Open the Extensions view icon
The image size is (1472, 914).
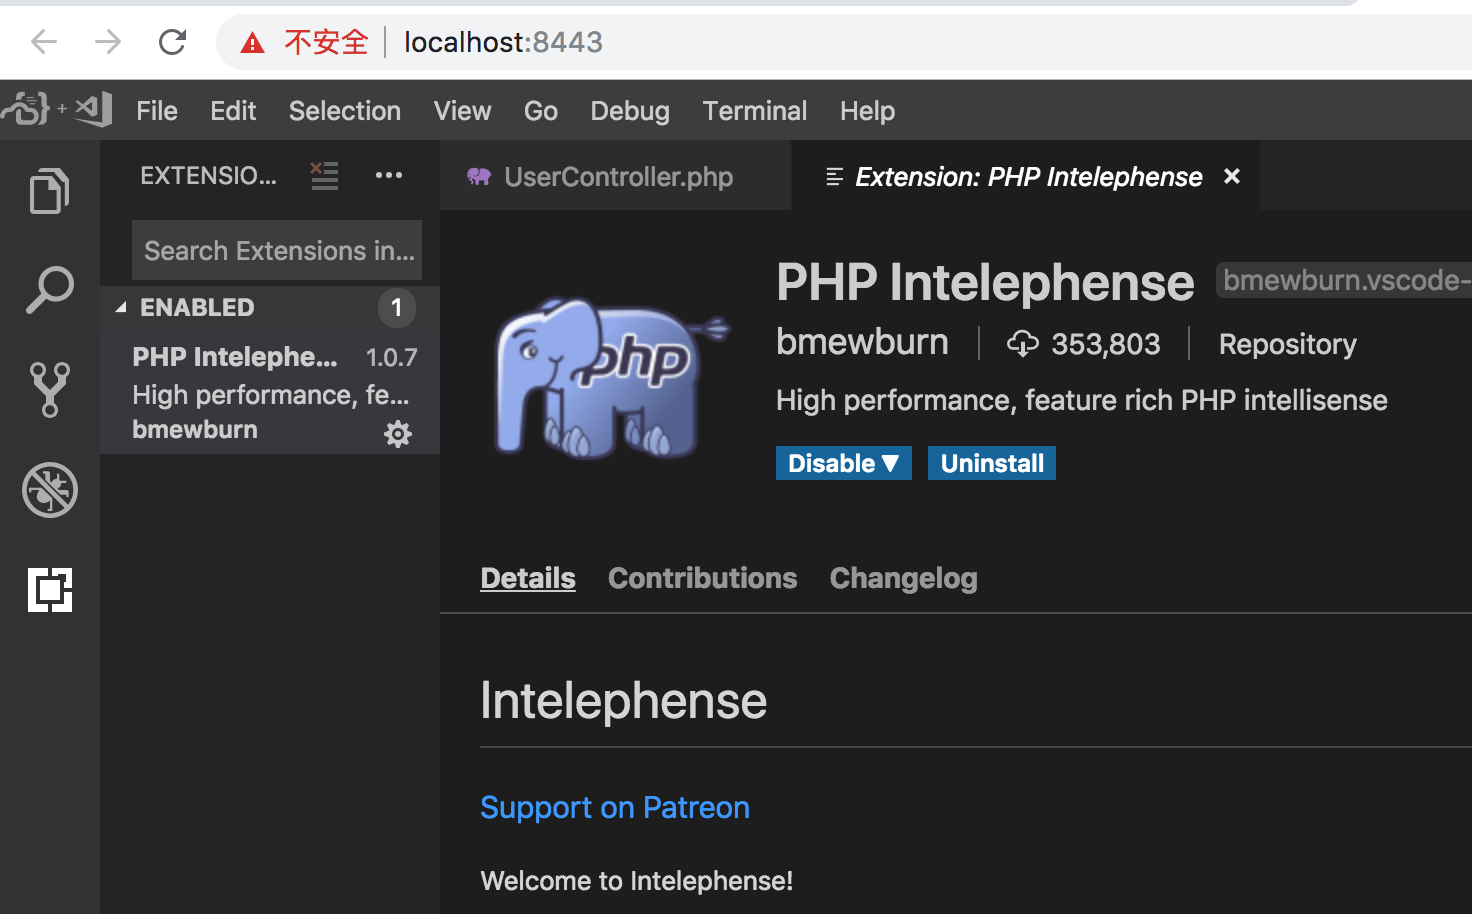click(x=50, y=590)
